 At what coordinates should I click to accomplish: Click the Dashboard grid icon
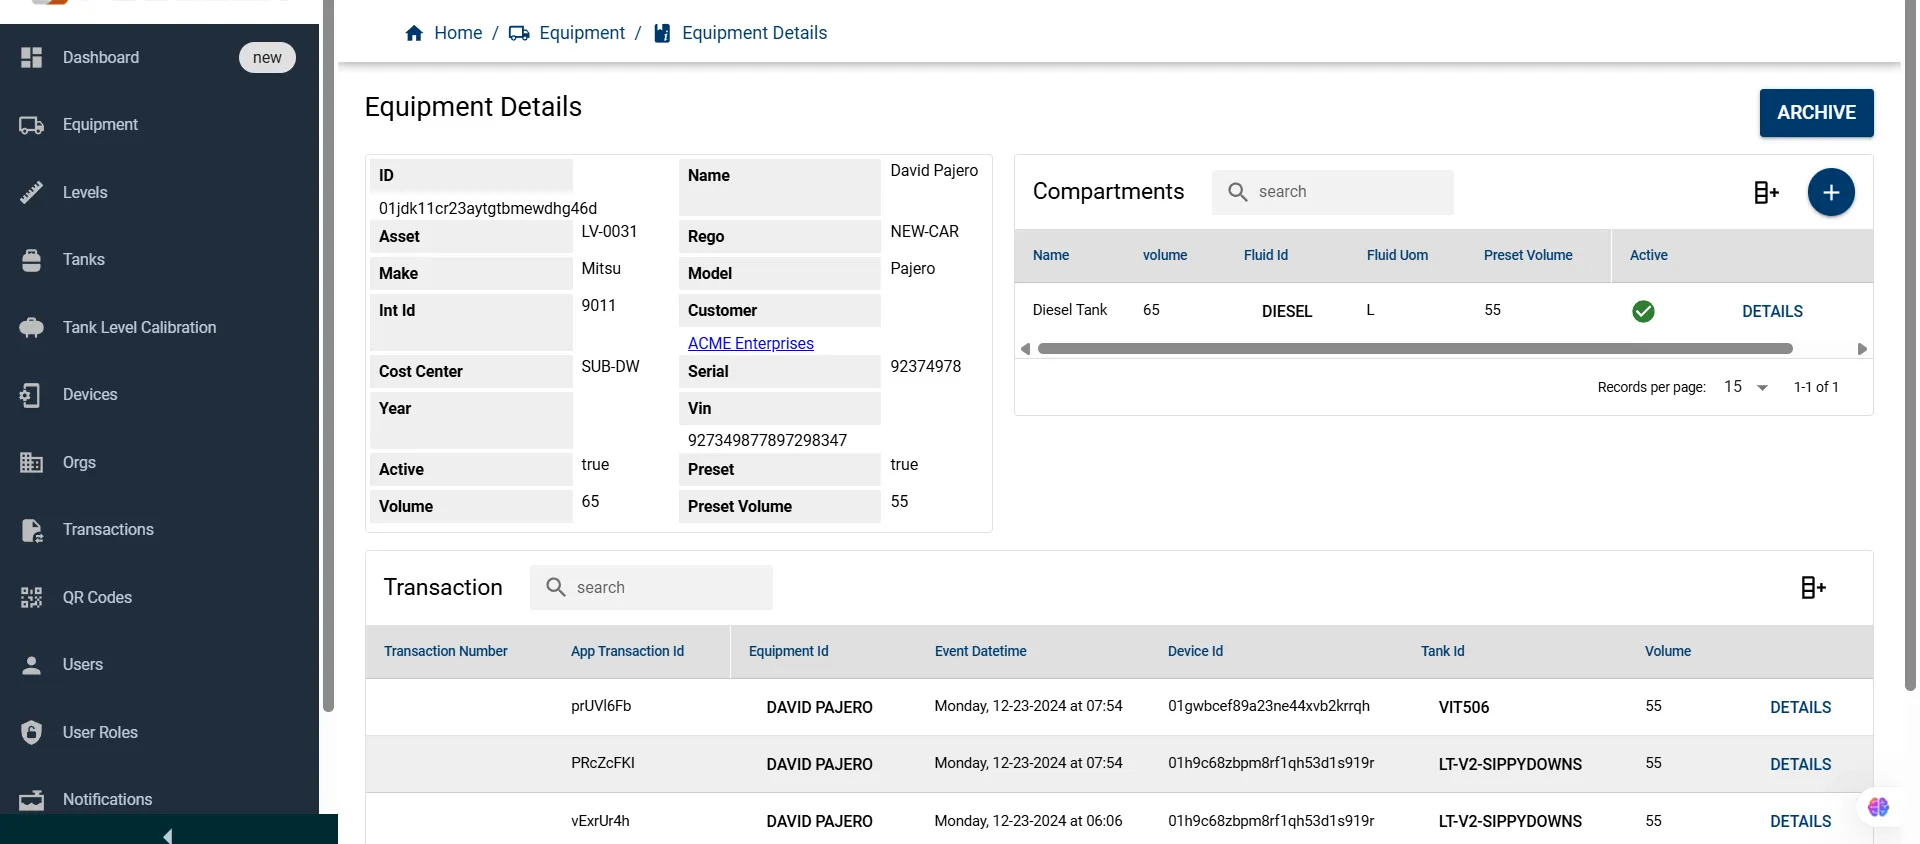[x=32, y=58]
